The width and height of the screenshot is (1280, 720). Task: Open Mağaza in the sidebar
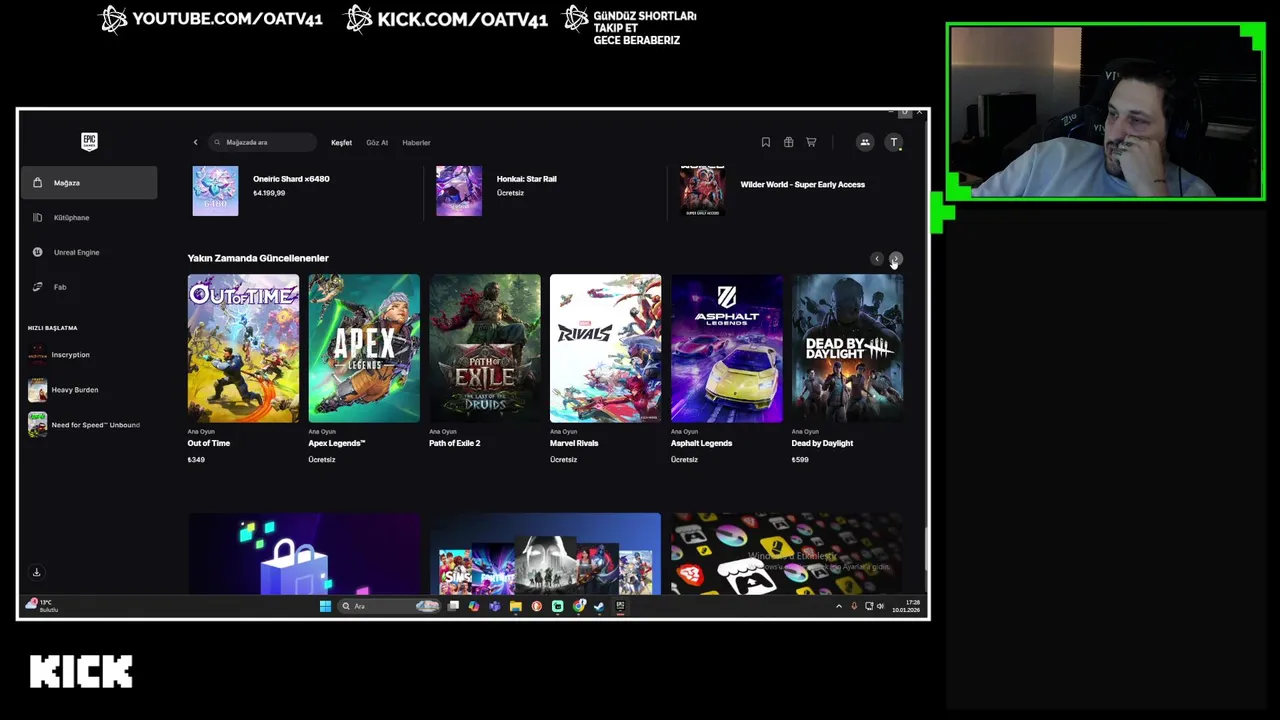pos(89,183)
